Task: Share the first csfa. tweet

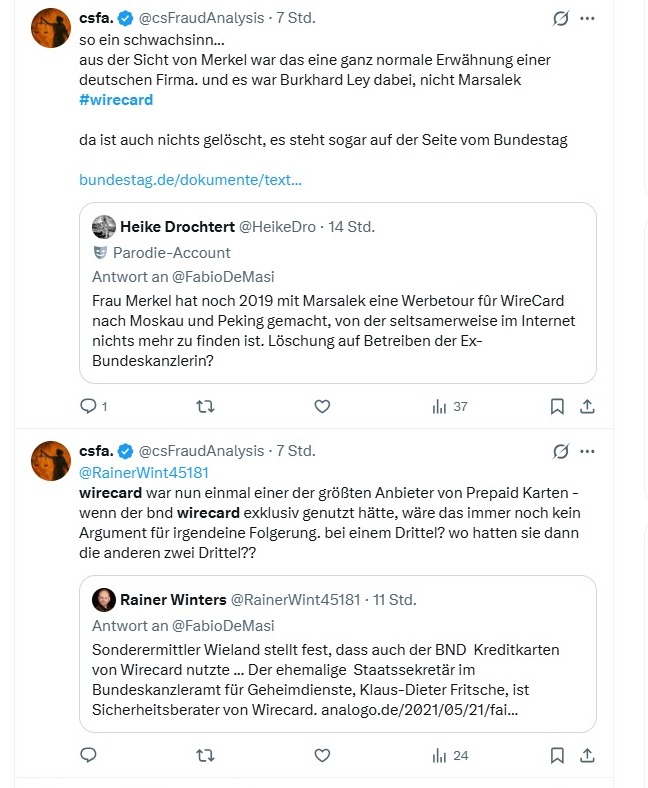Action: tap(588, 406)
